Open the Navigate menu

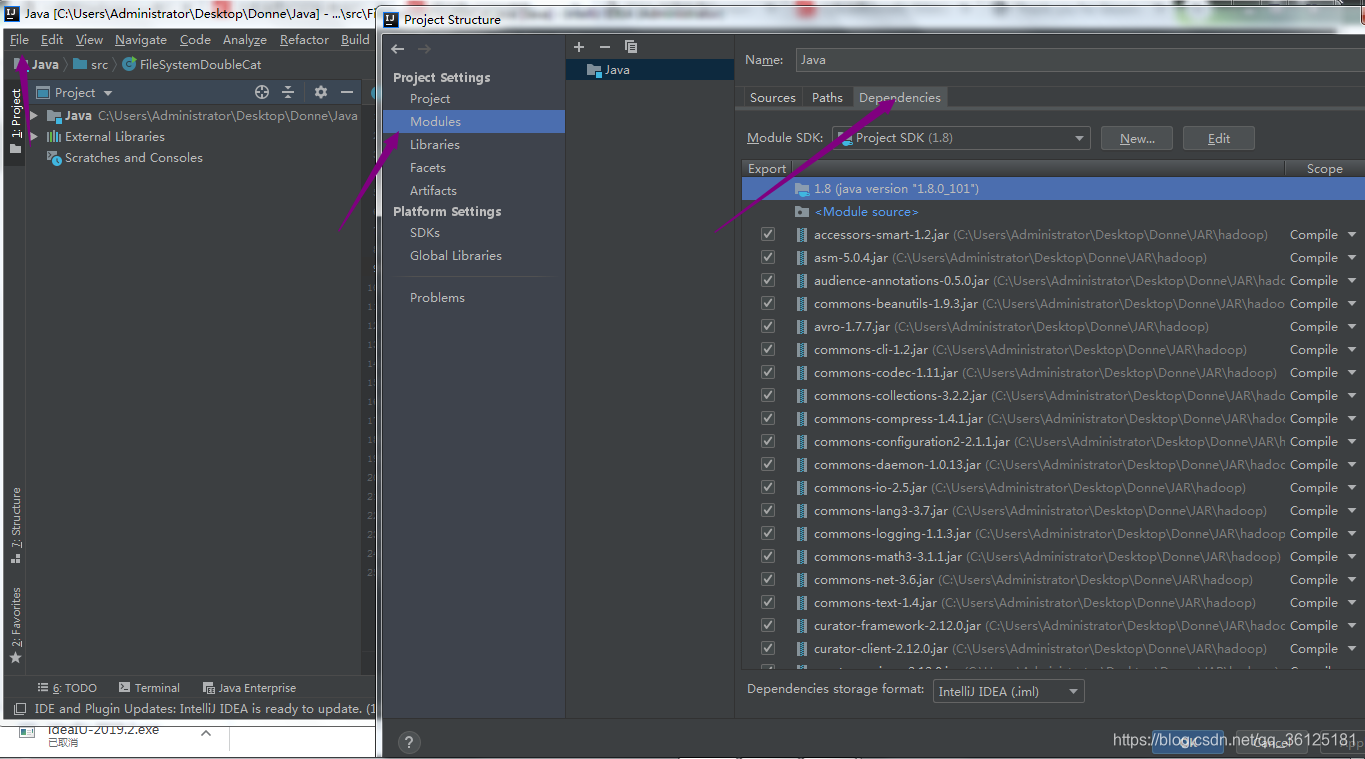(141, 40)
